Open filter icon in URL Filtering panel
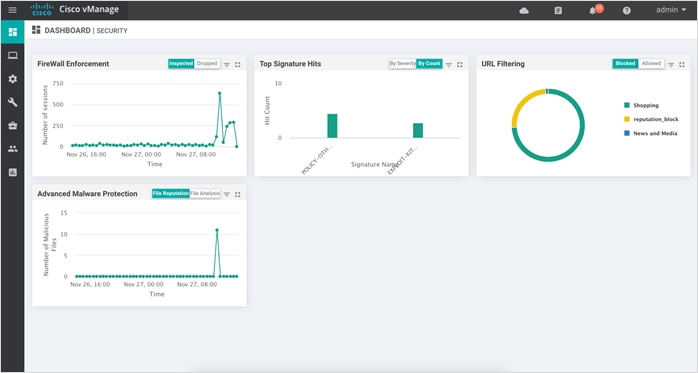The width and height of the screenshot is (698, 373). (x=671, y=65)
